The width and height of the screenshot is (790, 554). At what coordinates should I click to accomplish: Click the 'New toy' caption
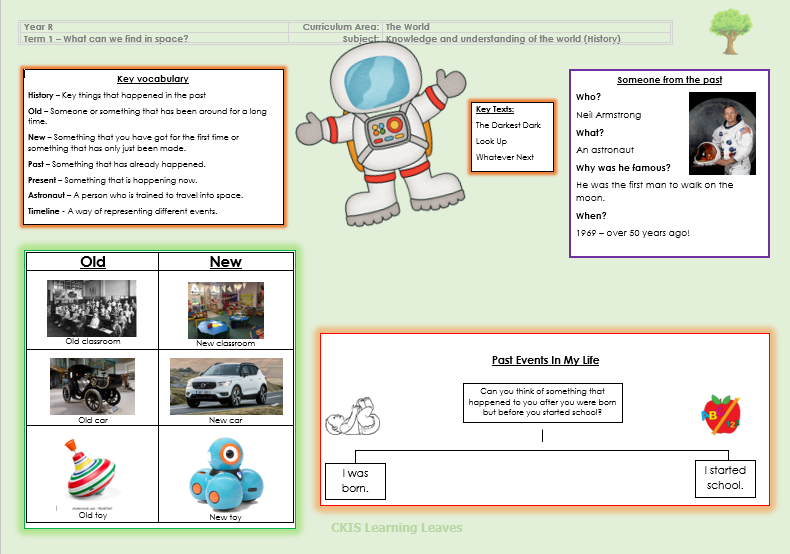tap(226, 517)
